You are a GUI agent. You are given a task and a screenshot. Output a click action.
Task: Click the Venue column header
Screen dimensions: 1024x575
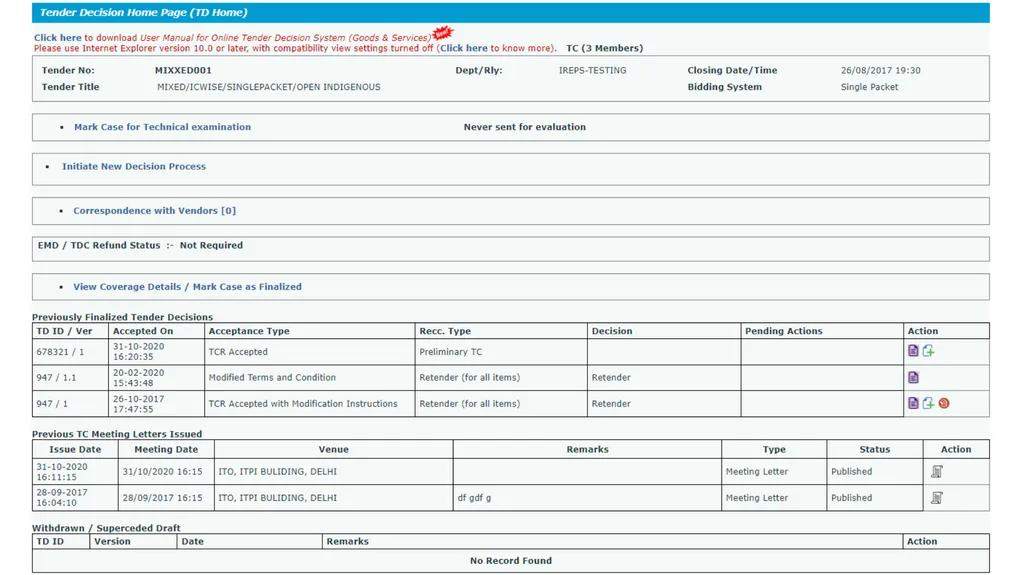coord(333,449)
